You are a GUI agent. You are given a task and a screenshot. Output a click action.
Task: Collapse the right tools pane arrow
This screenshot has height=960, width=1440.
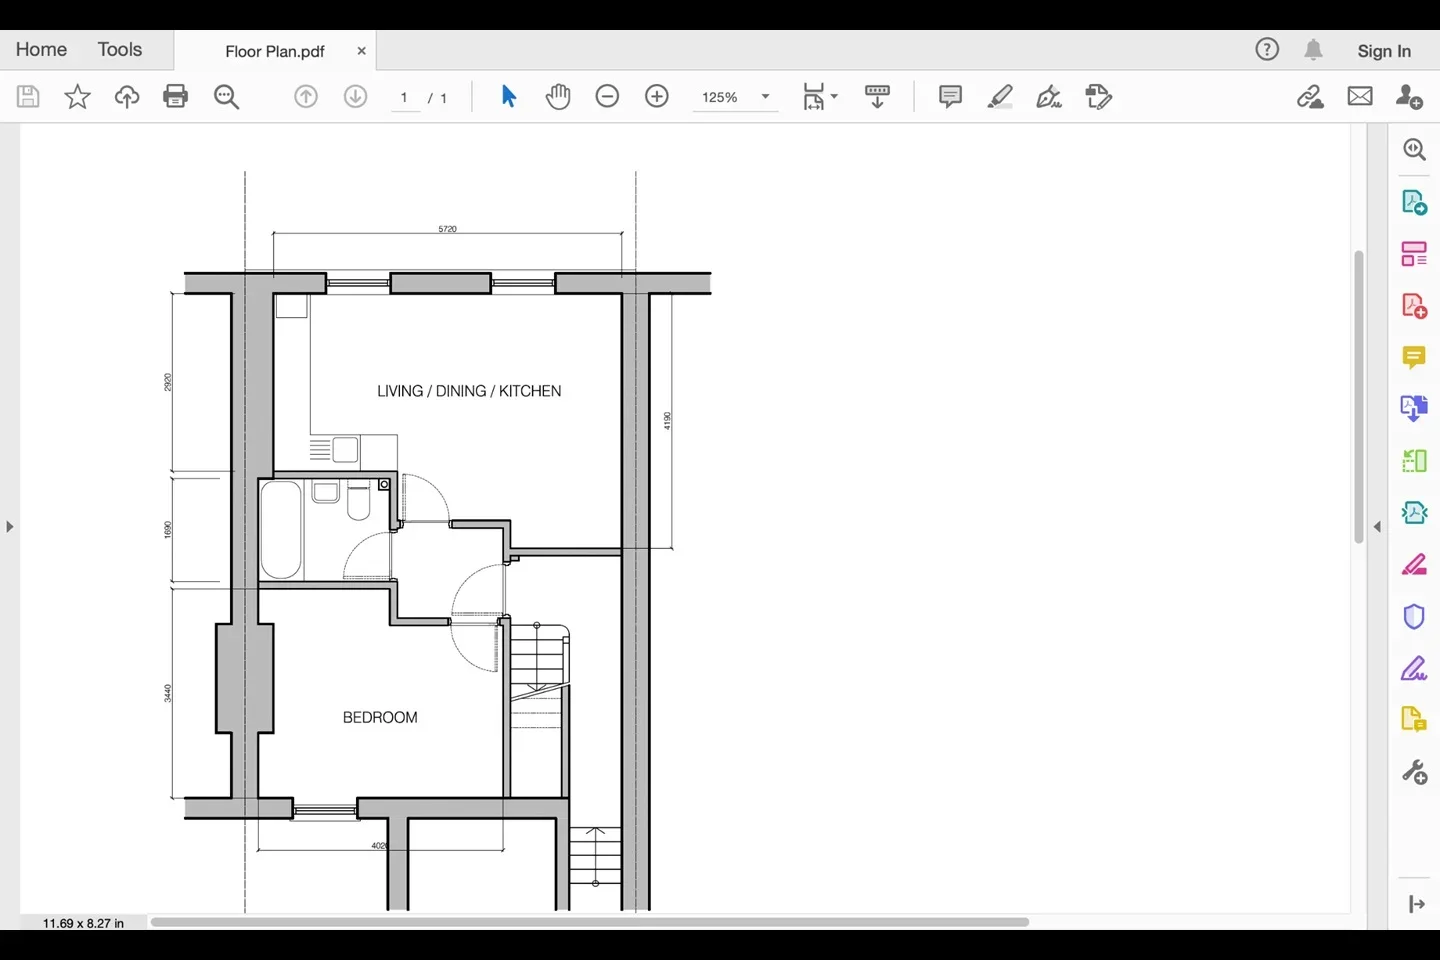[1377, 526]
